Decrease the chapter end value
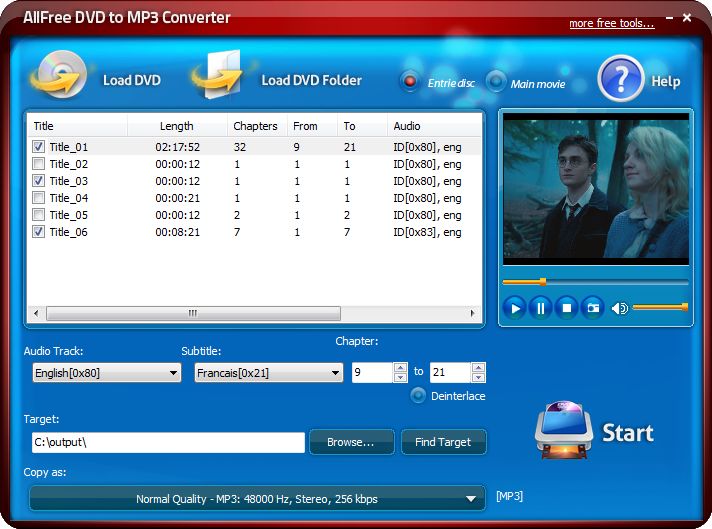The height and width of the screenshot is (529, 712). (479, 377)
